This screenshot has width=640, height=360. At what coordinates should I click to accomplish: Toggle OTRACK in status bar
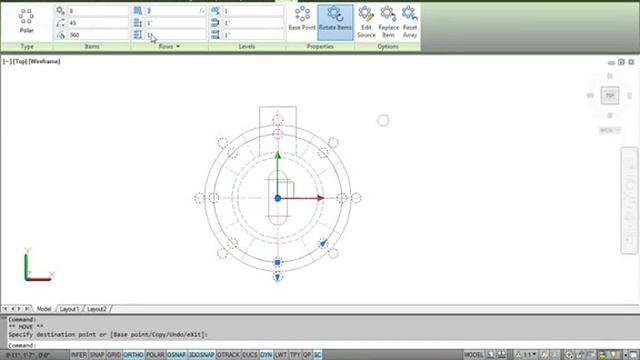click(229, 355)
